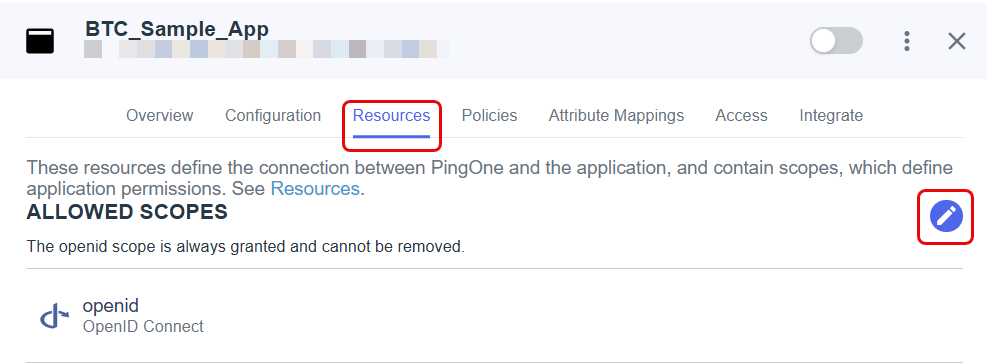Open the Attribute Mappings tab
The image size is (987, 363).
point(616,116)
